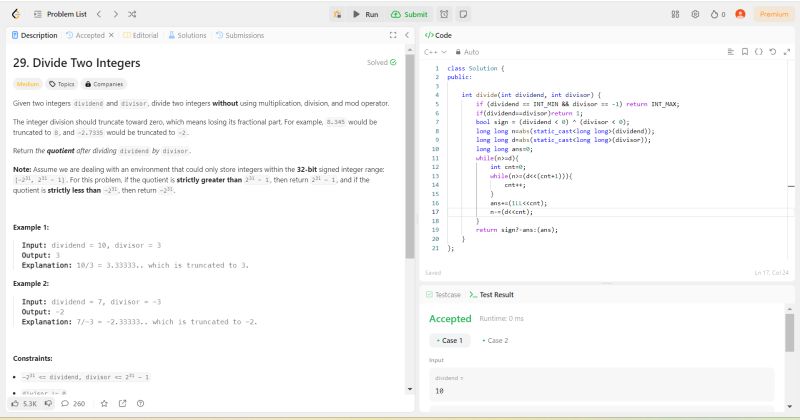Maximize the description panel fullscreen icon

coord(393,35)
